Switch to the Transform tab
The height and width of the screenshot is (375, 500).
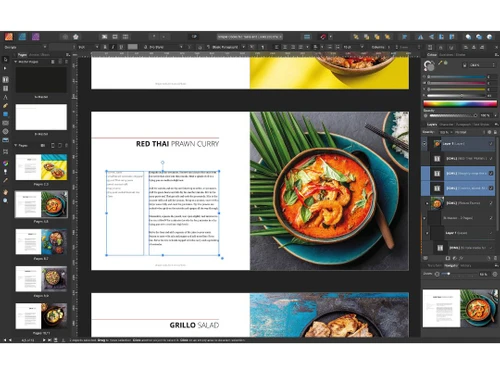435,266
